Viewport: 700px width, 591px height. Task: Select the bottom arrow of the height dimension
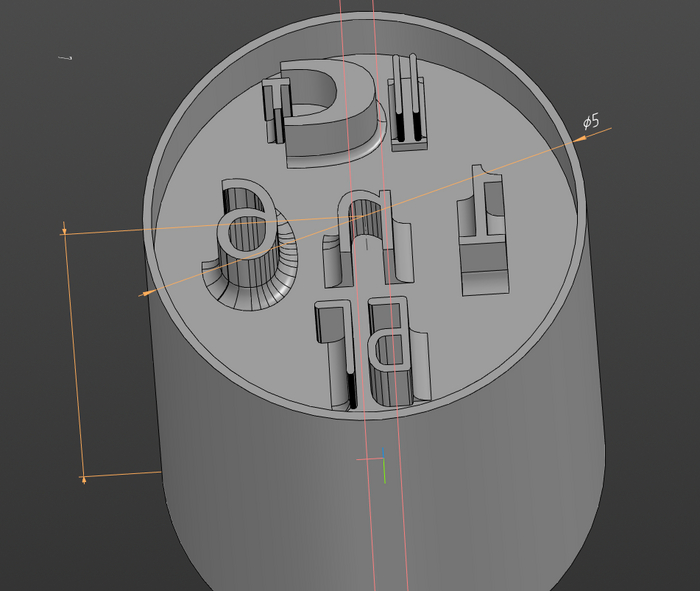point(83,478)
